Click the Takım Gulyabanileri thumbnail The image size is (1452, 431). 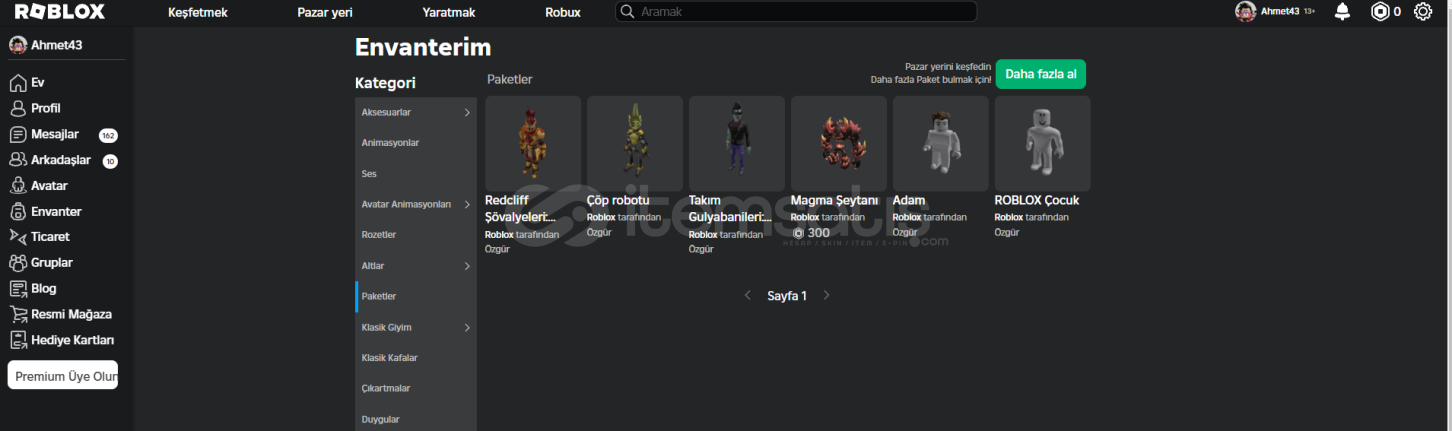737,144
